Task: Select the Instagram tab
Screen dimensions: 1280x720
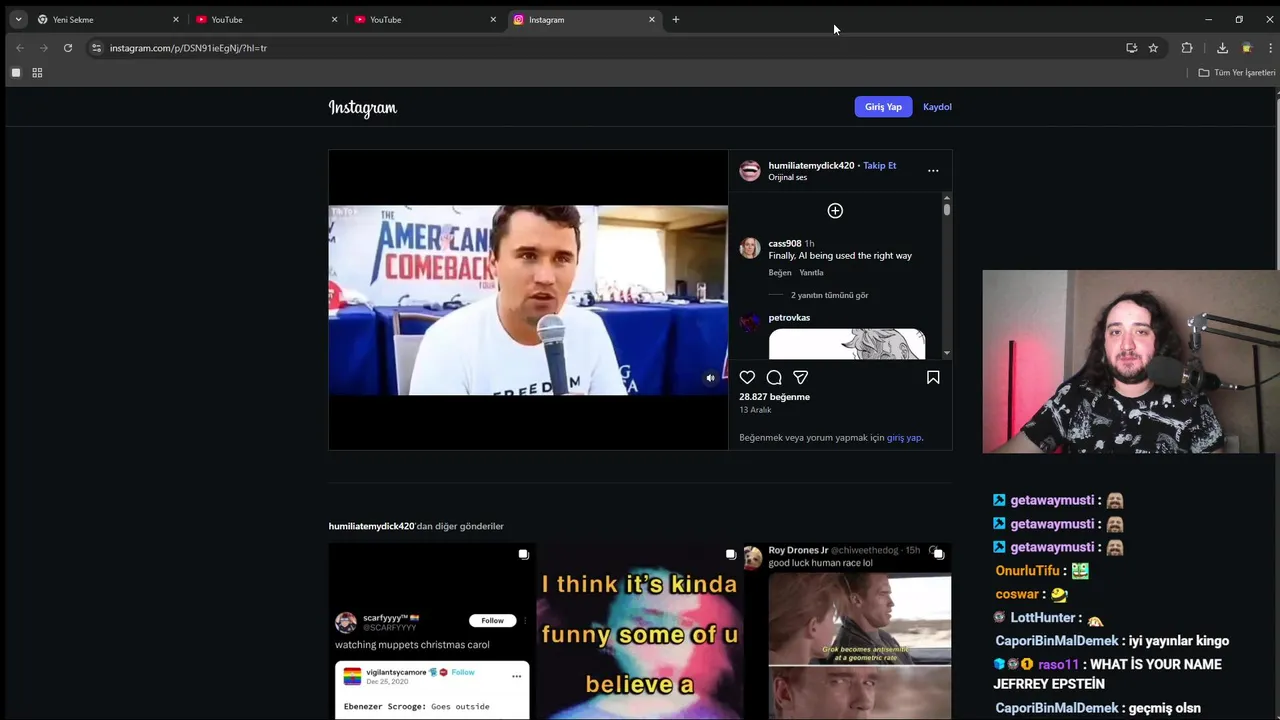Action: pos(584,19)
